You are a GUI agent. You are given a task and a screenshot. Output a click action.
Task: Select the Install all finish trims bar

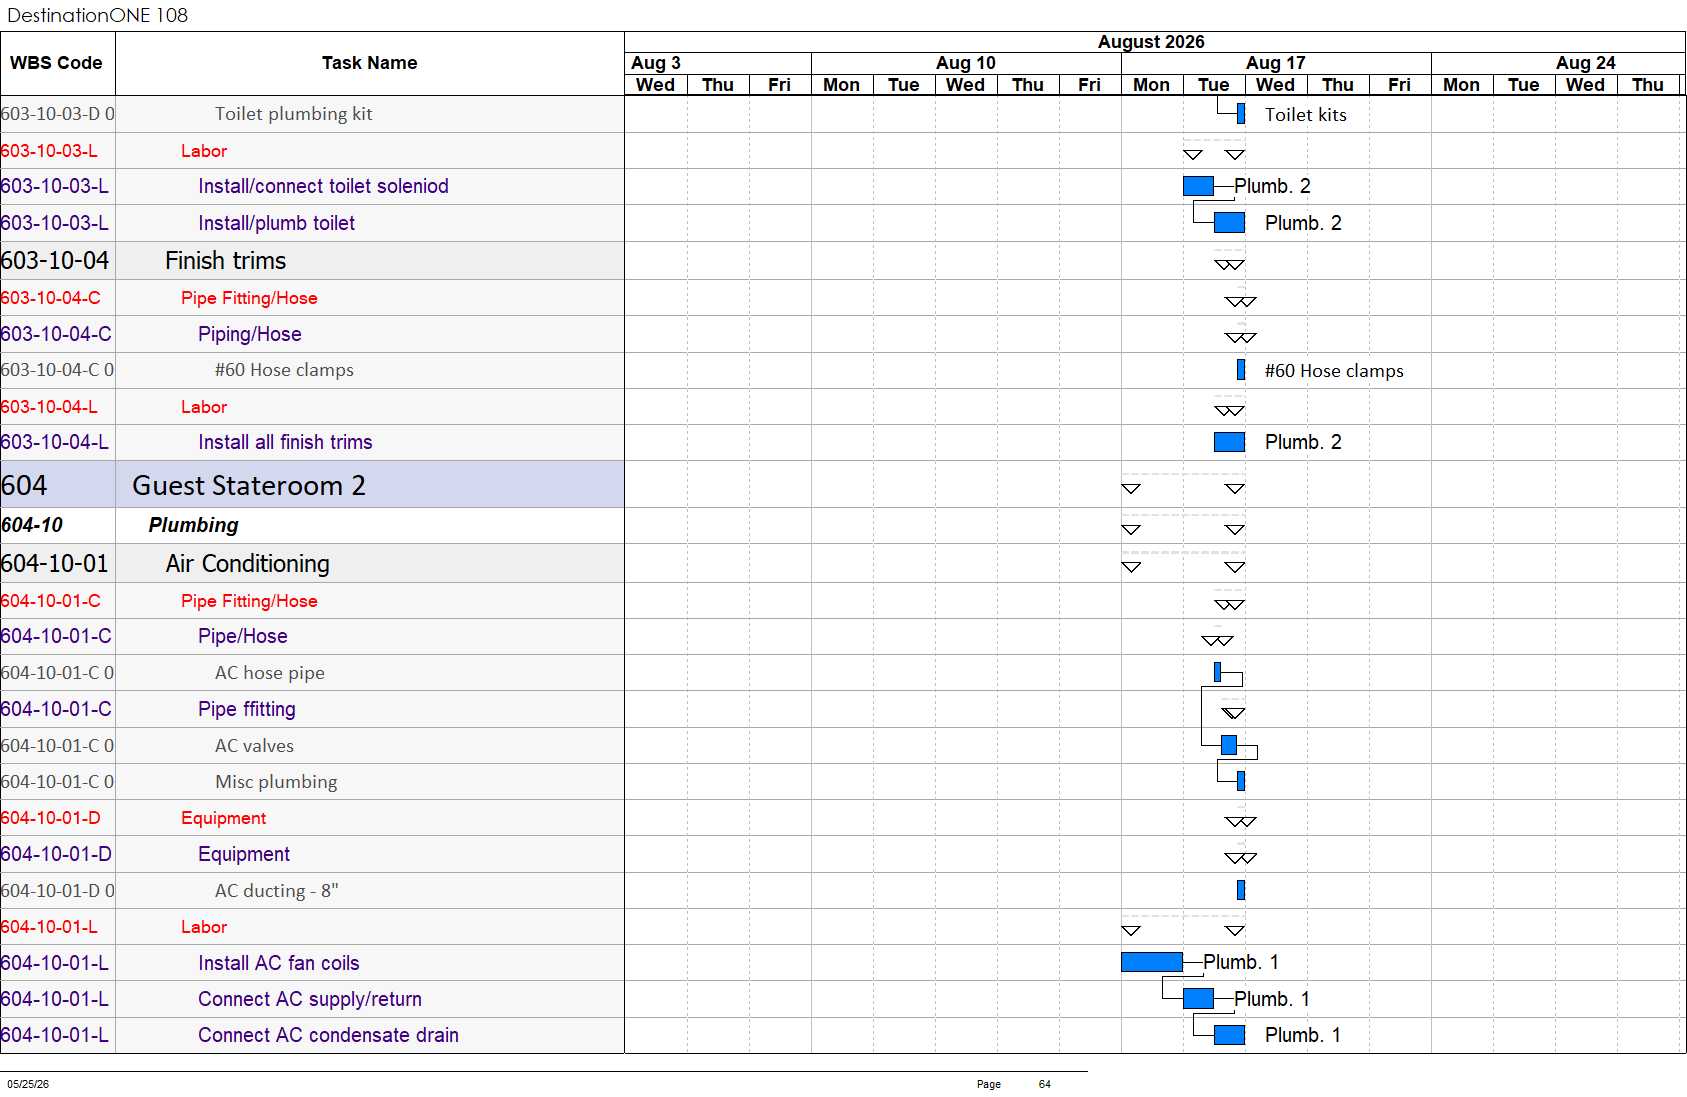pos(1229,442)
